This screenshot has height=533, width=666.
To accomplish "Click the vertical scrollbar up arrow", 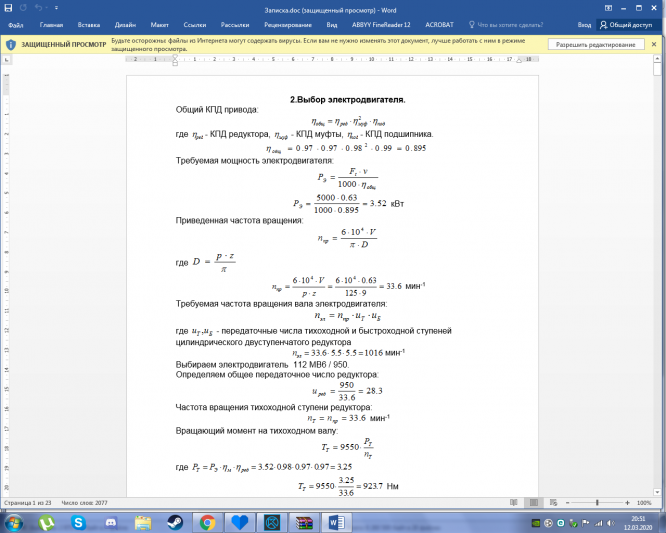I will pos(657,59).
